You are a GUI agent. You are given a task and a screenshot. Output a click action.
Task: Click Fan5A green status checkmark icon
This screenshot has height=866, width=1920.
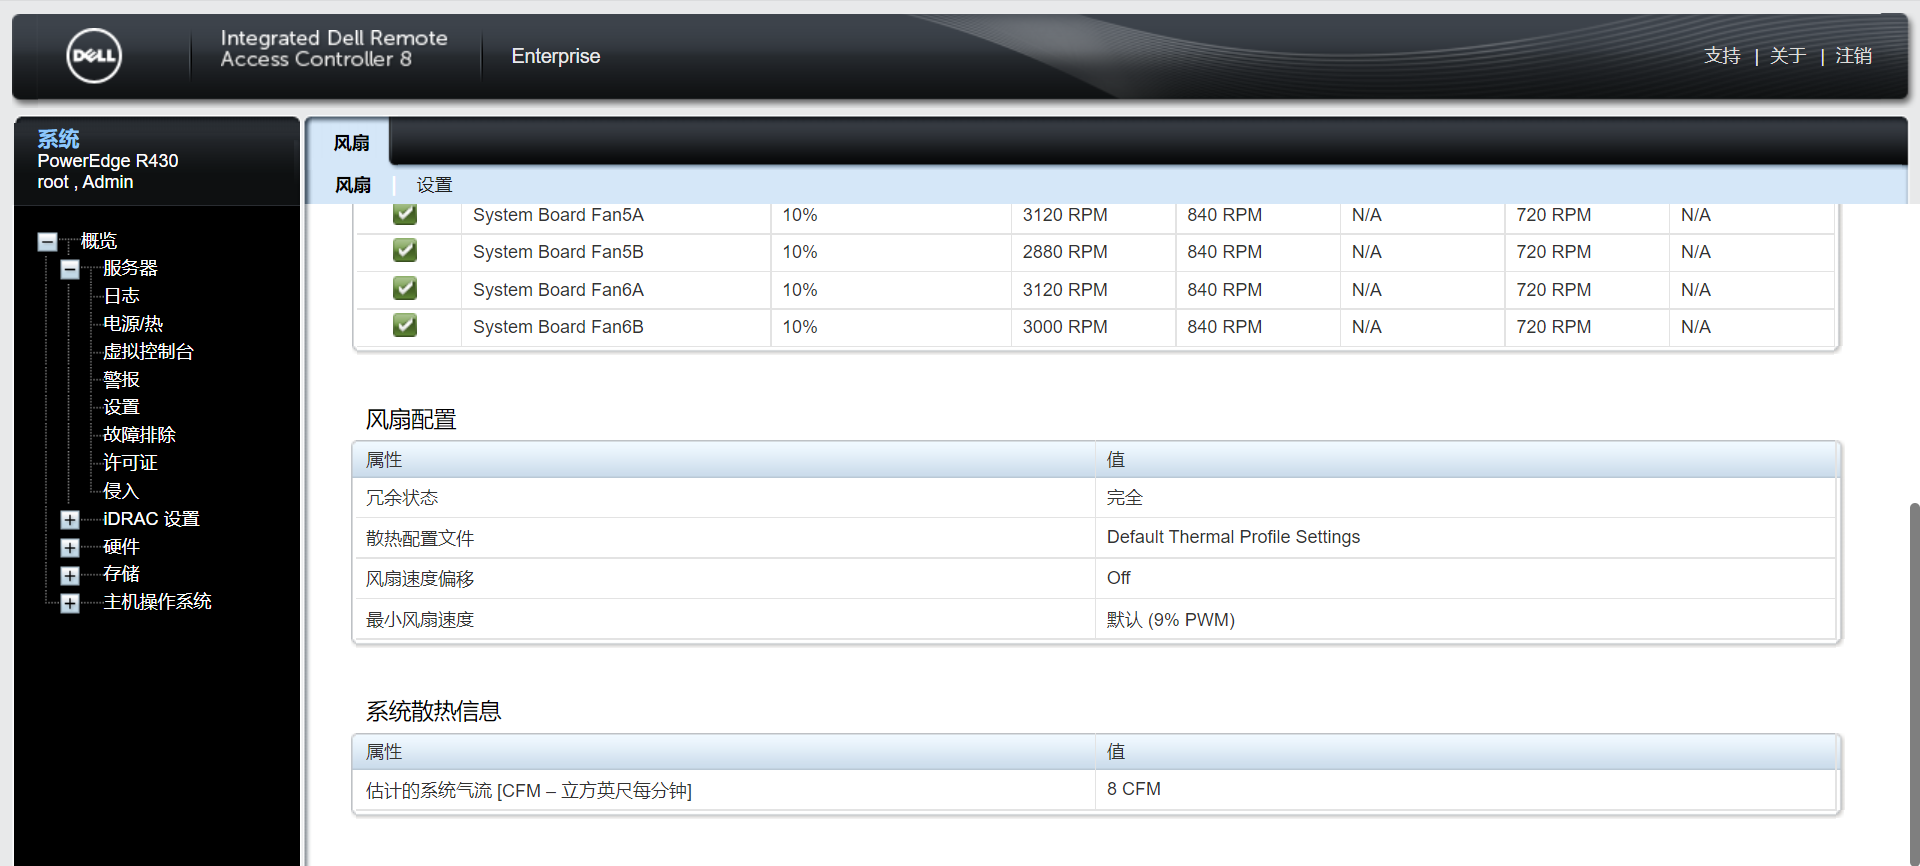(405, 213)
